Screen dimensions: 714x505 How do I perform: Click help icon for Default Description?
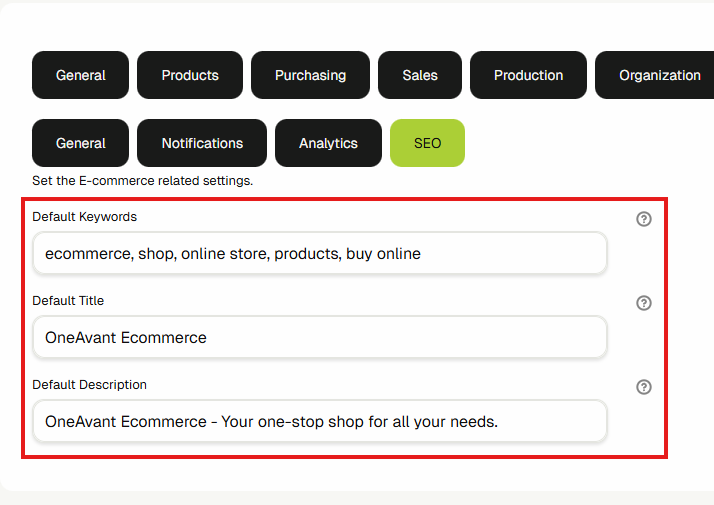(x=644, y=387)
